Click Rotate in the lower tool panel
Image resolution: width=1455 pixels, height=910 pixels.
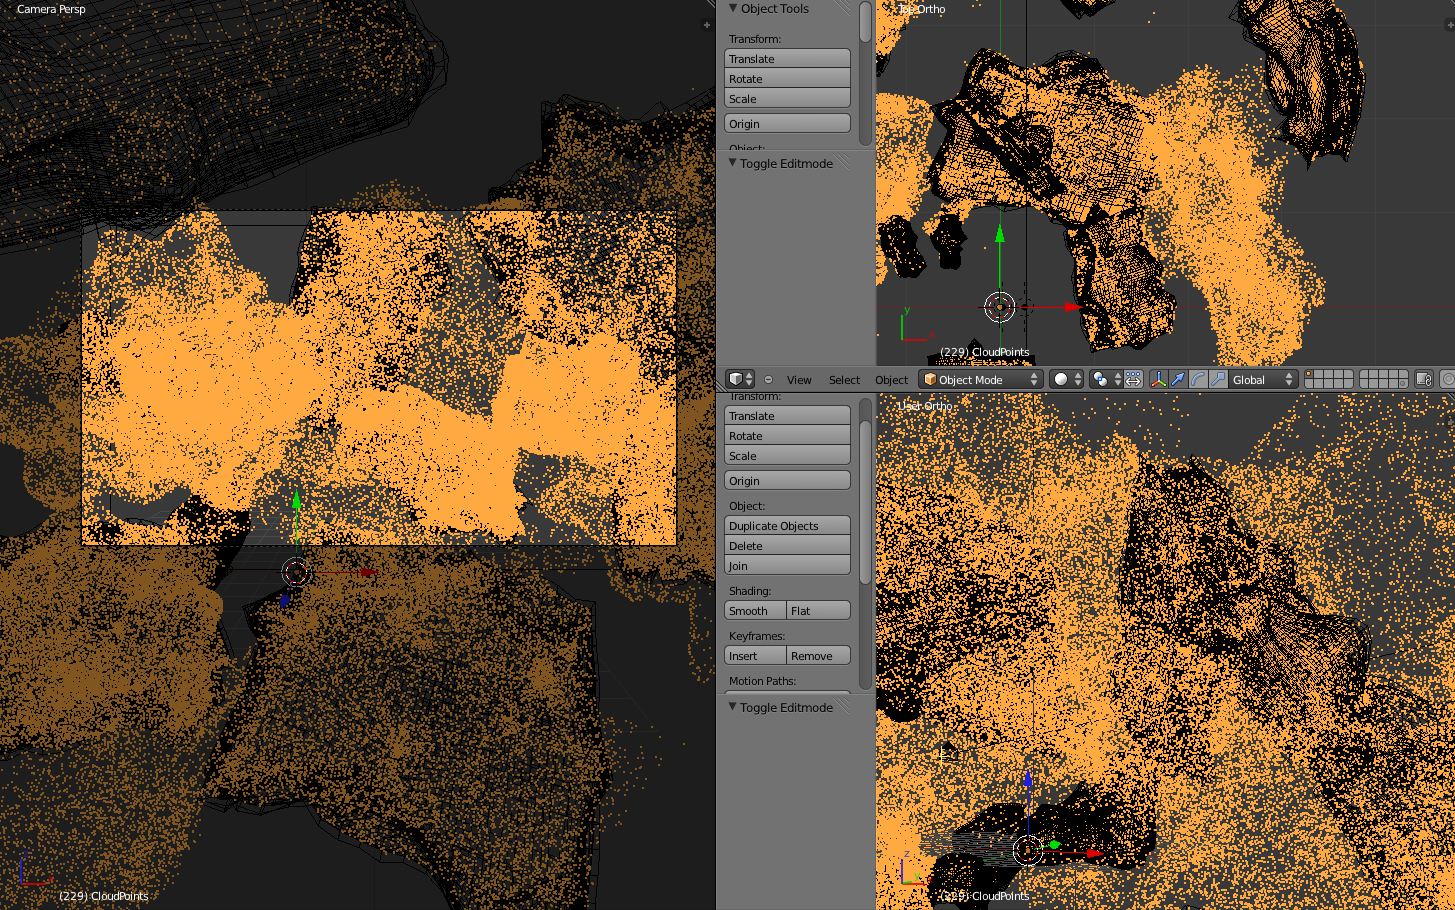(787, 436)
